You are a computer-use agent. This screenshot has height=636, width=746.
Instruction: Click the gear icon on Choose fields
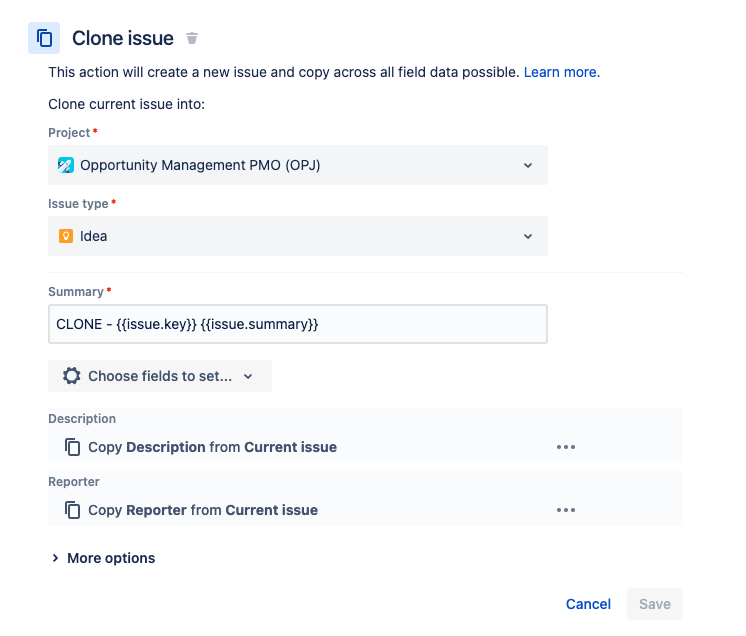71,376
